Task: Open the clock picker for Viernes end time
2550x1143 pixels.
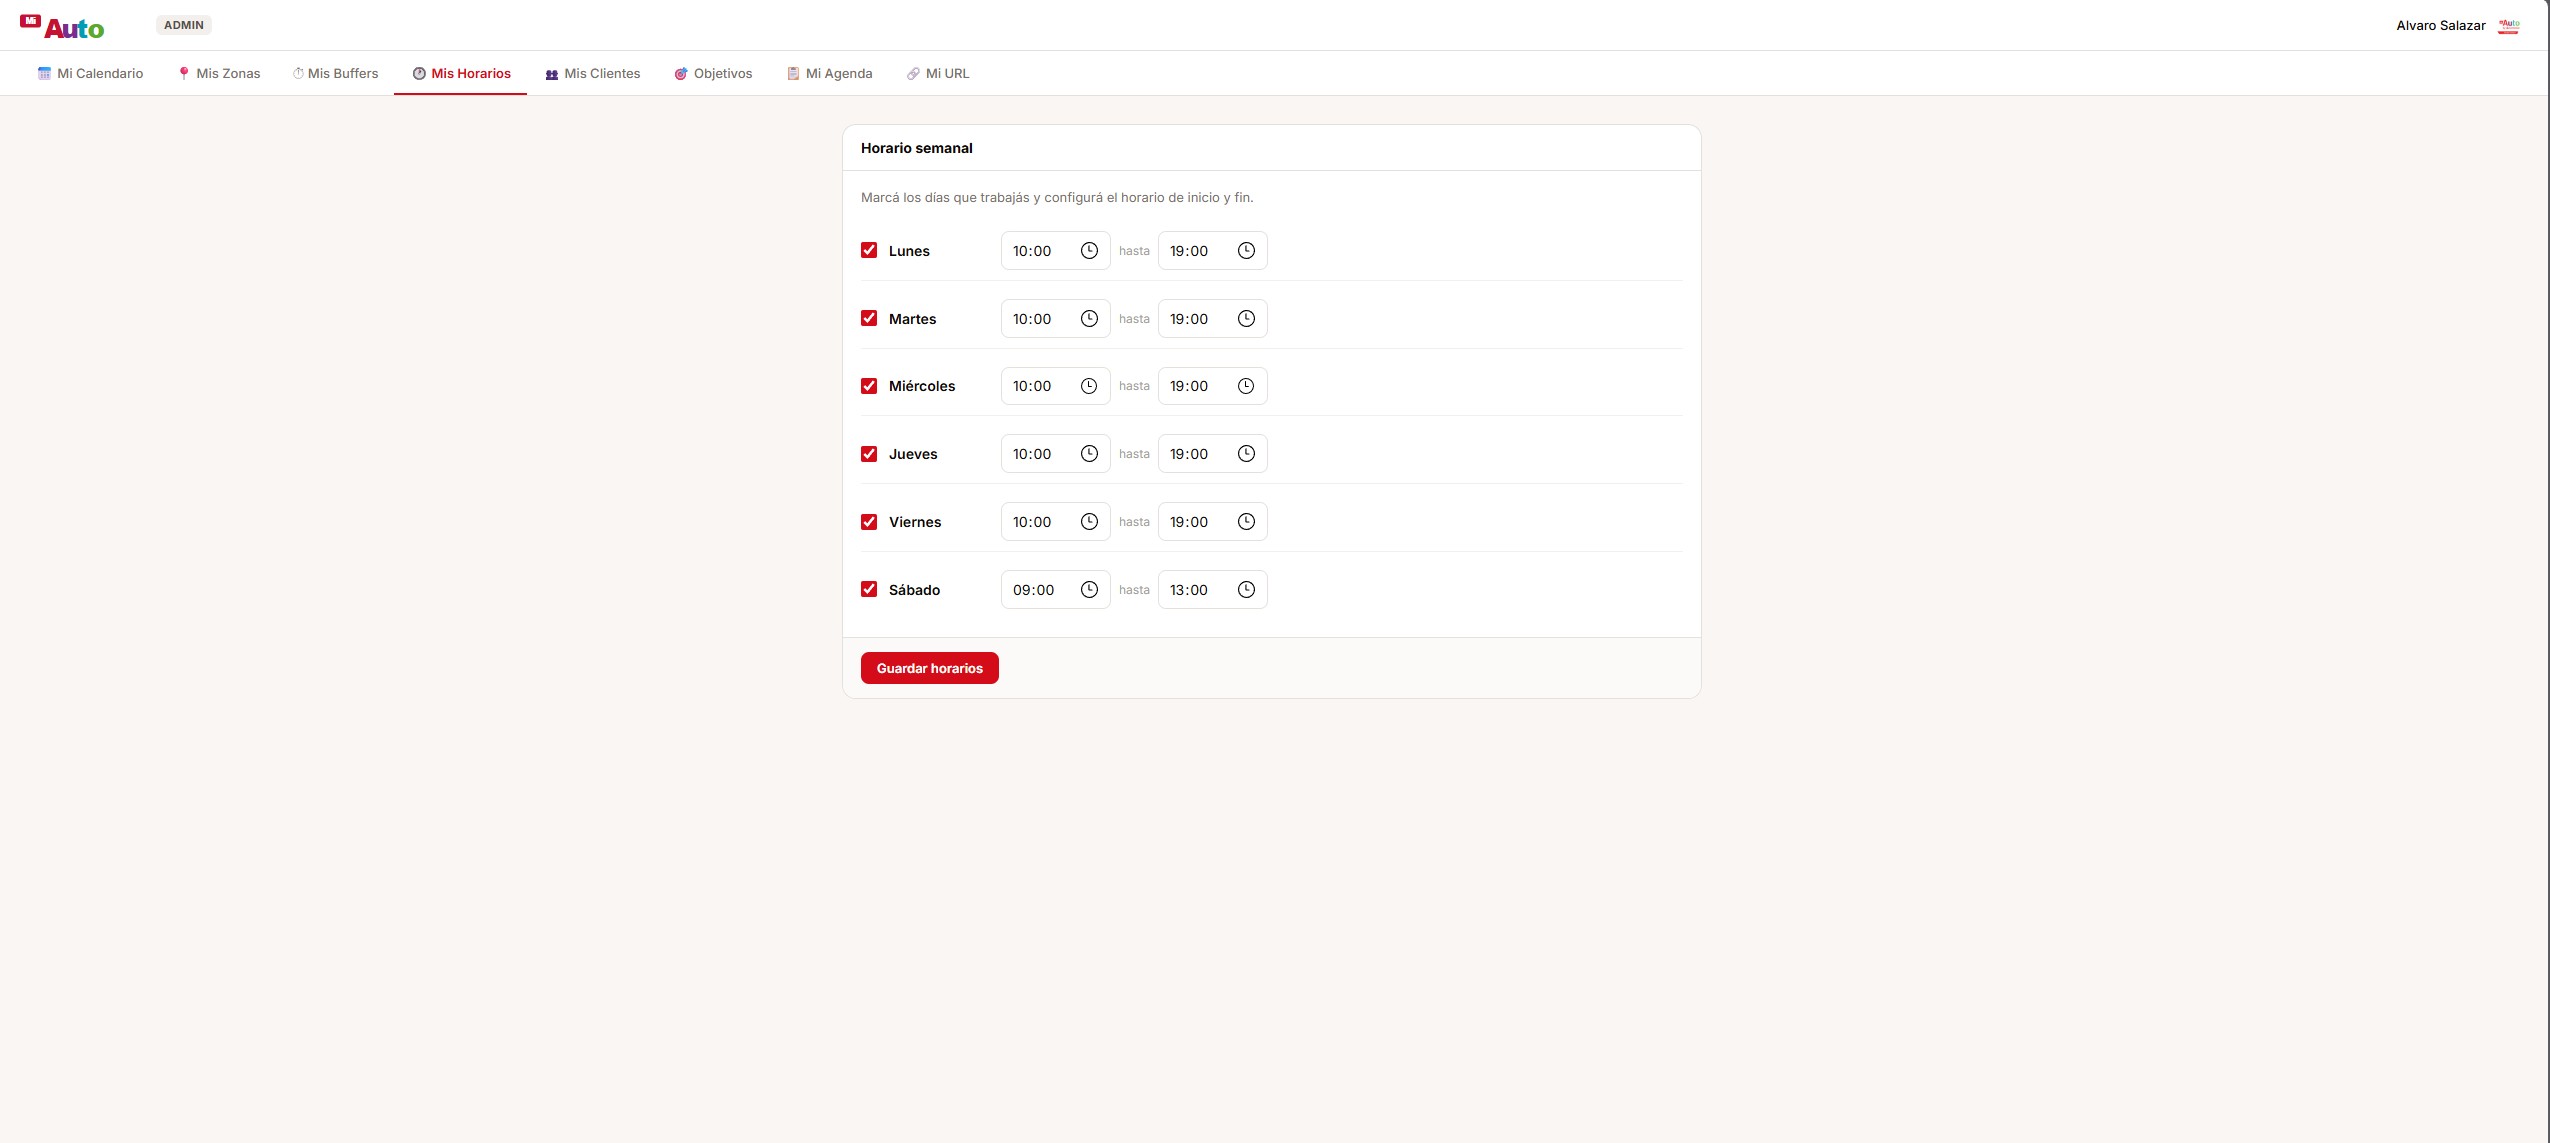Action: pyautogui.click(x=1246, y=522)
